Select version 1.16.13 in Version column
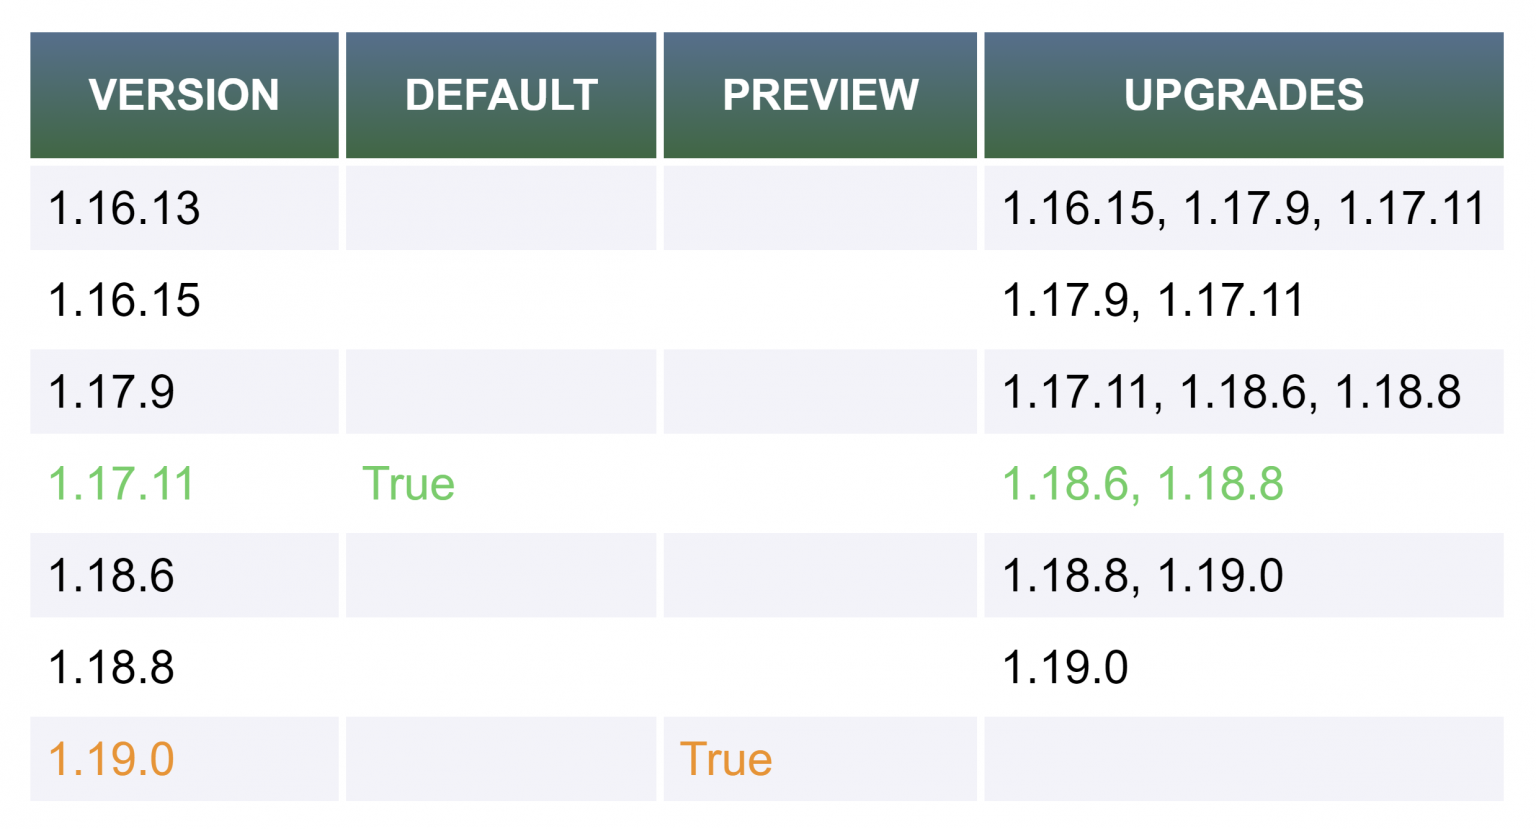The height and width of the screenshot is (829, 1536). click(x=125, y=209)
